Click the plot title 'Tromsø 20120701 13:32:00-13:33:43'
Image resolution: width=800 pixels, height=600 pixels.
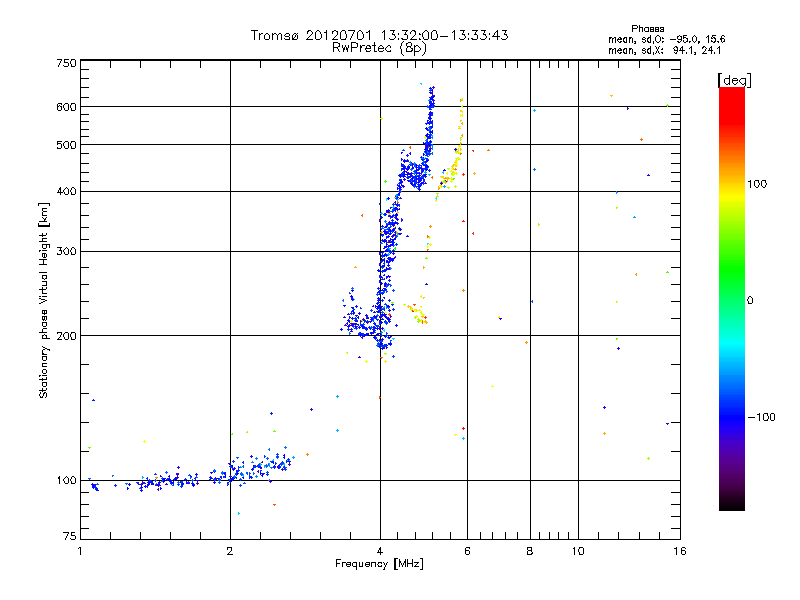pyautogui.click(x=380, y=35)
